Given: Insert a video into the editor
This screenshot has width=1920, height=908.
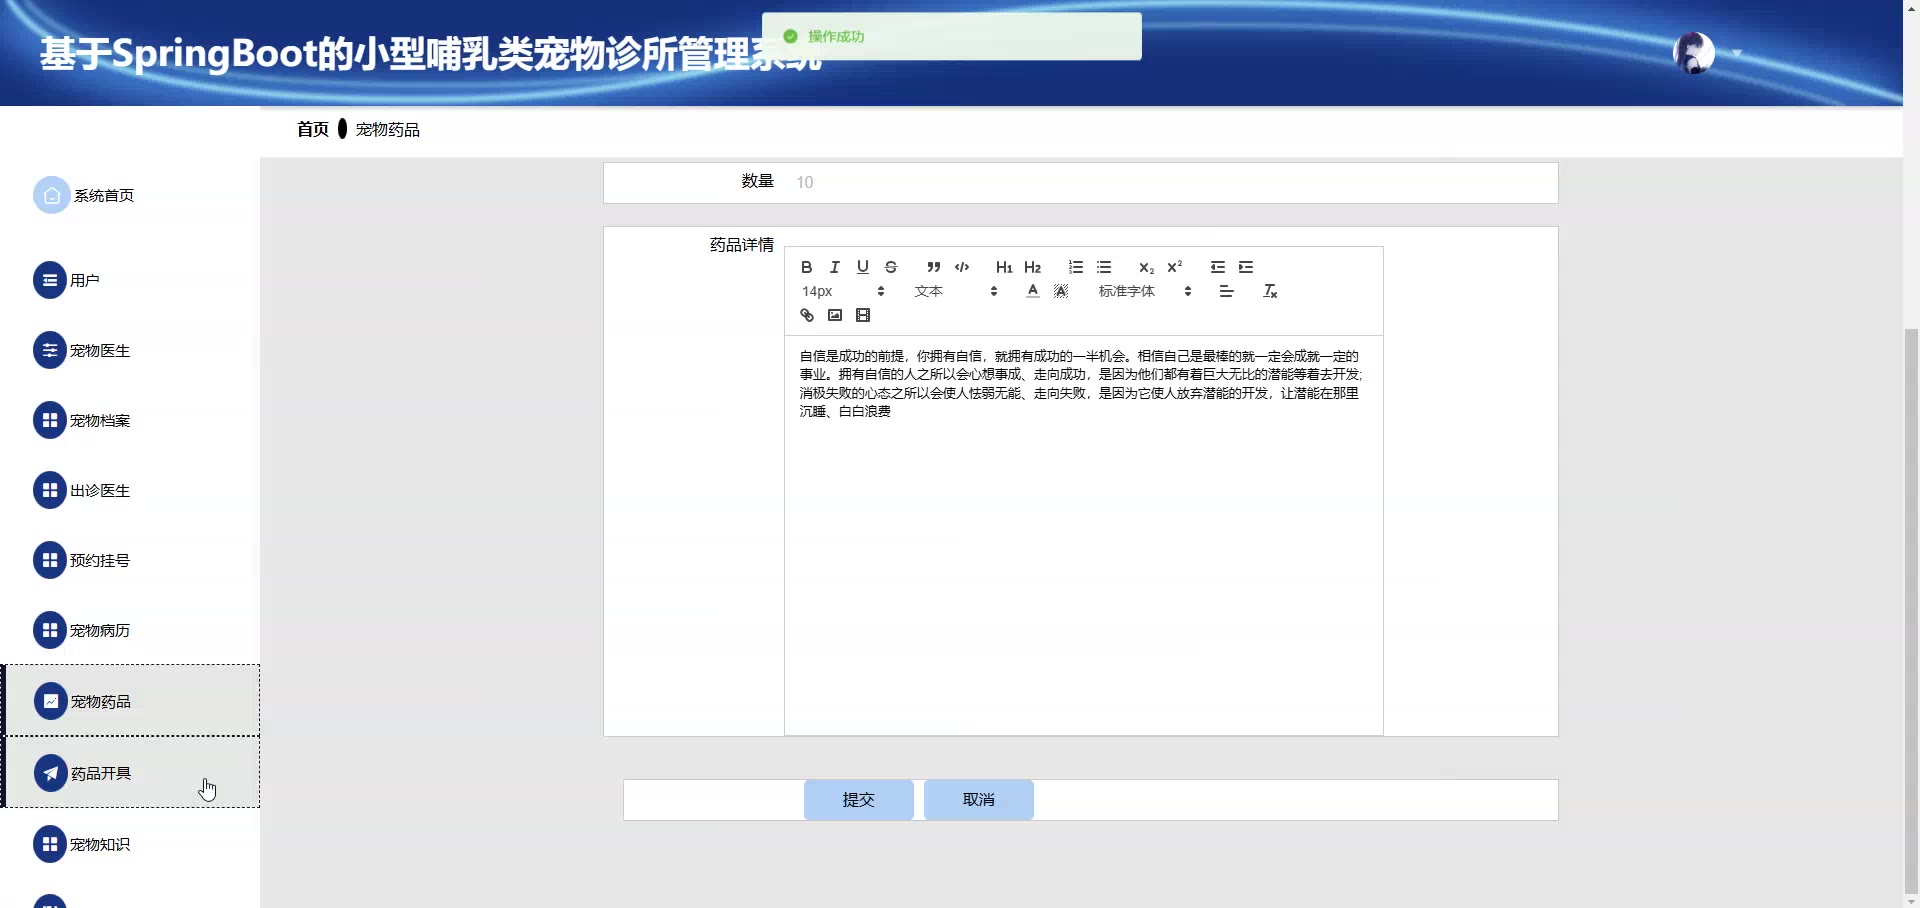Looking at the screenshot, I should click(863, 315).
